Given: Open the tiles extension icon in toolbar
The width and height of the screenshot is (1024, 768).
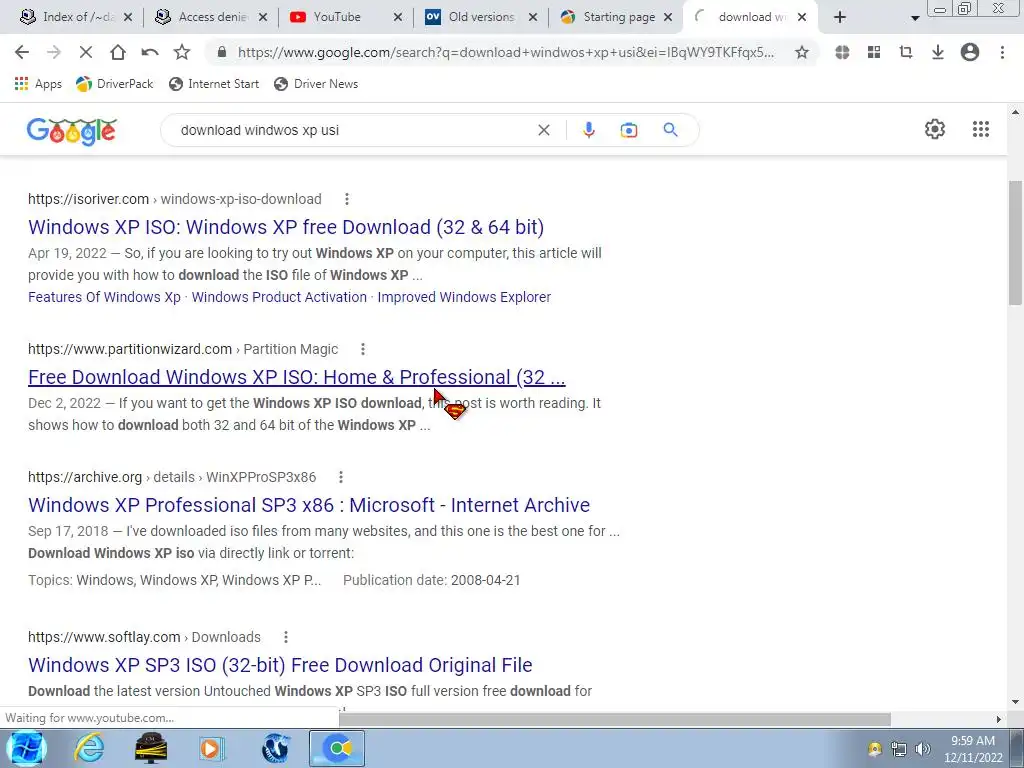Looking at the screenshot, I should pos(874,52).
